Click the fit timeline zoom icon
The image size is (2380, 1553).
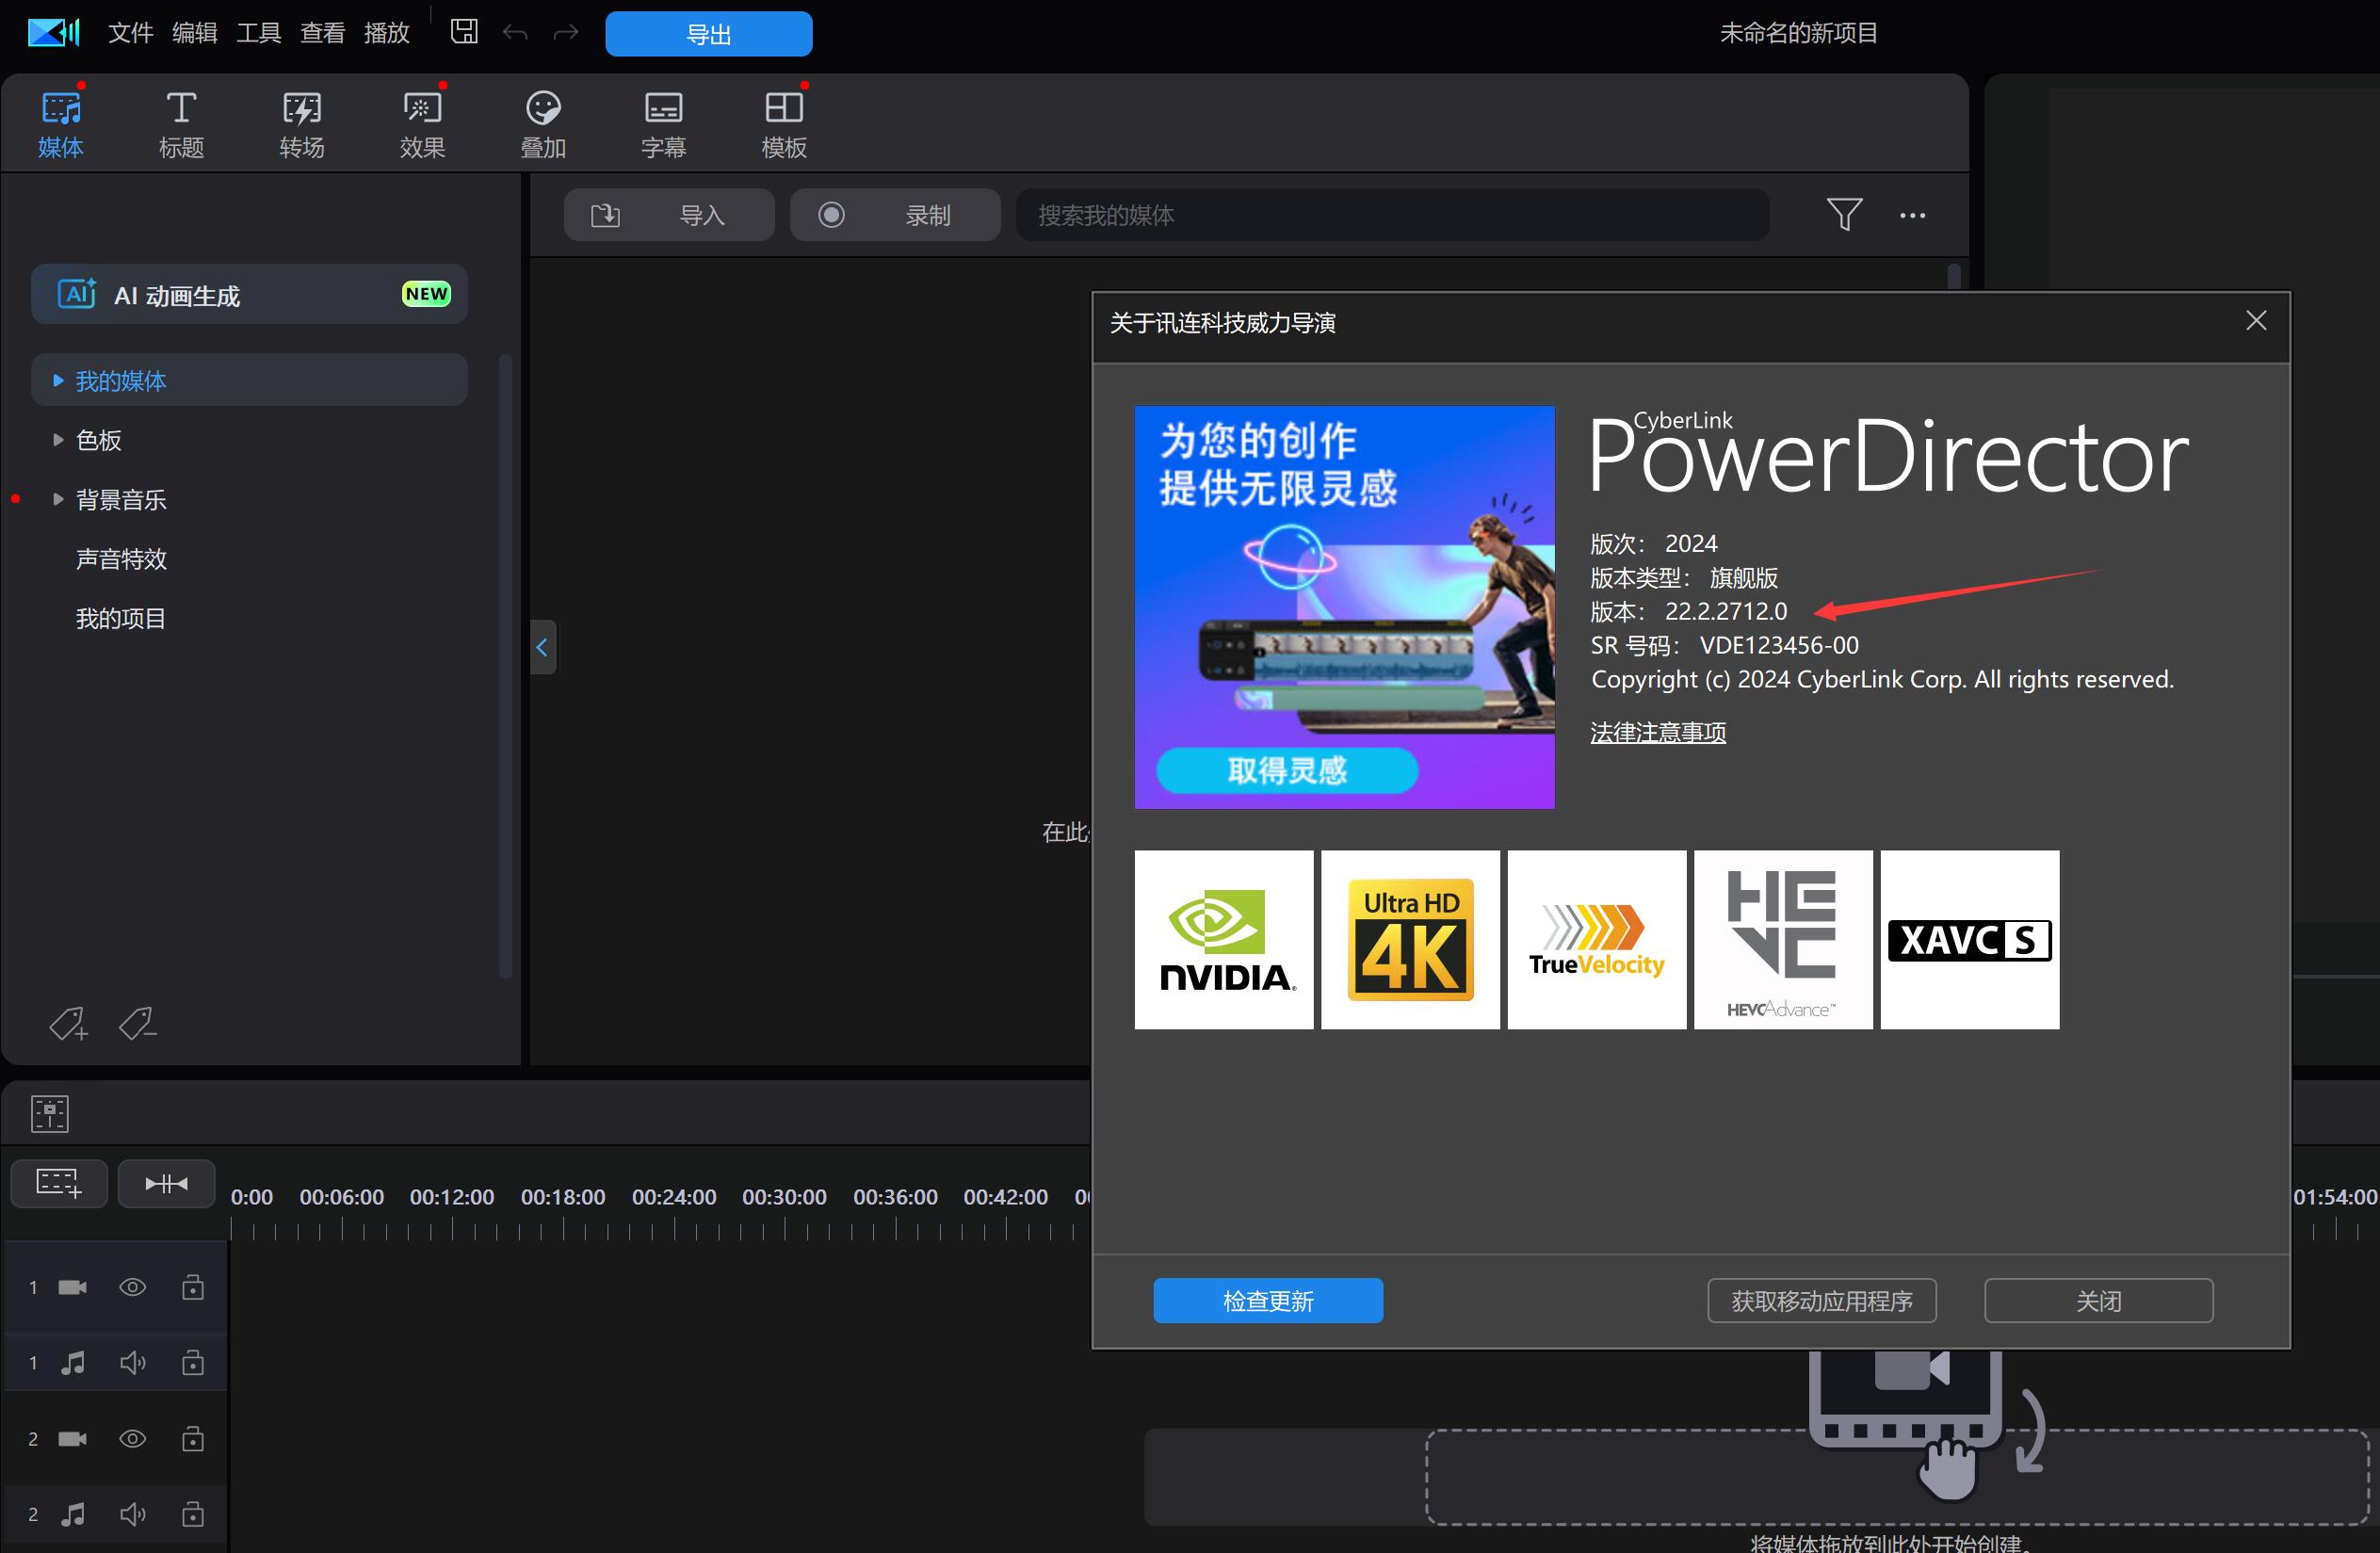[166, 1184]
